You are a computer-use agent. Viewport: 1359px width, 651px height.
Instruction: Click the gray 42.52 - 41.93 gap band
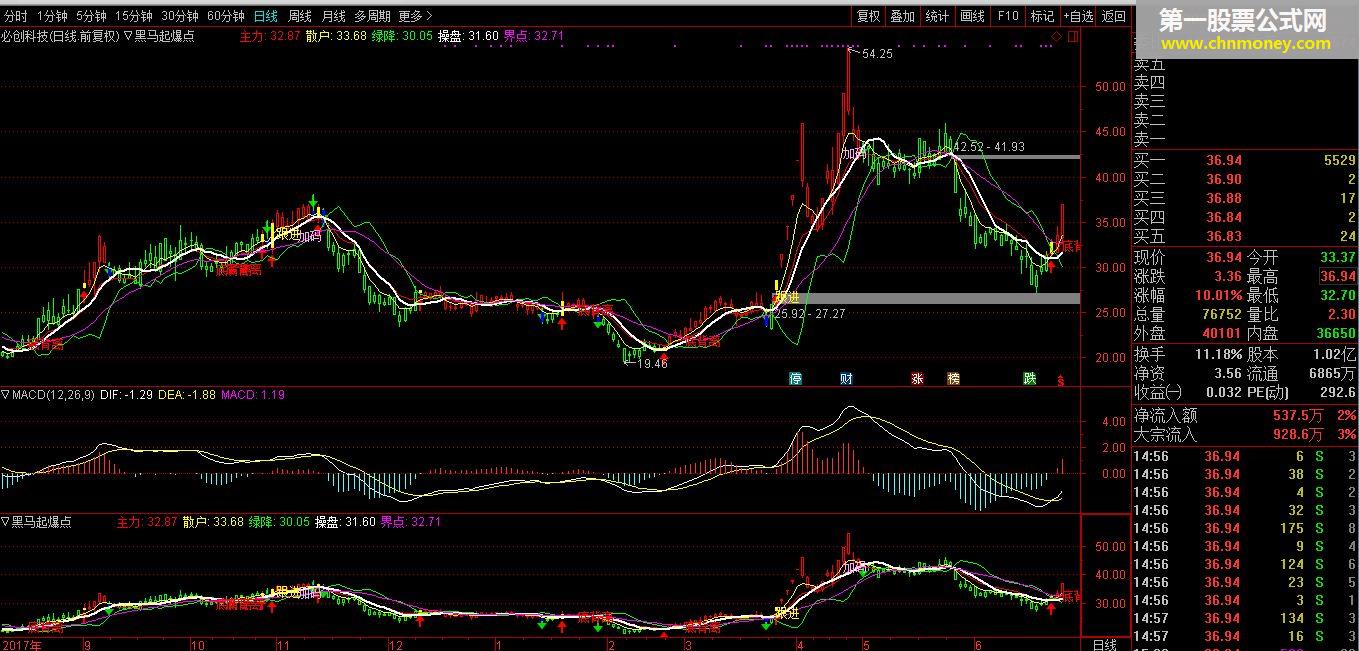[x=1015, y=157]
